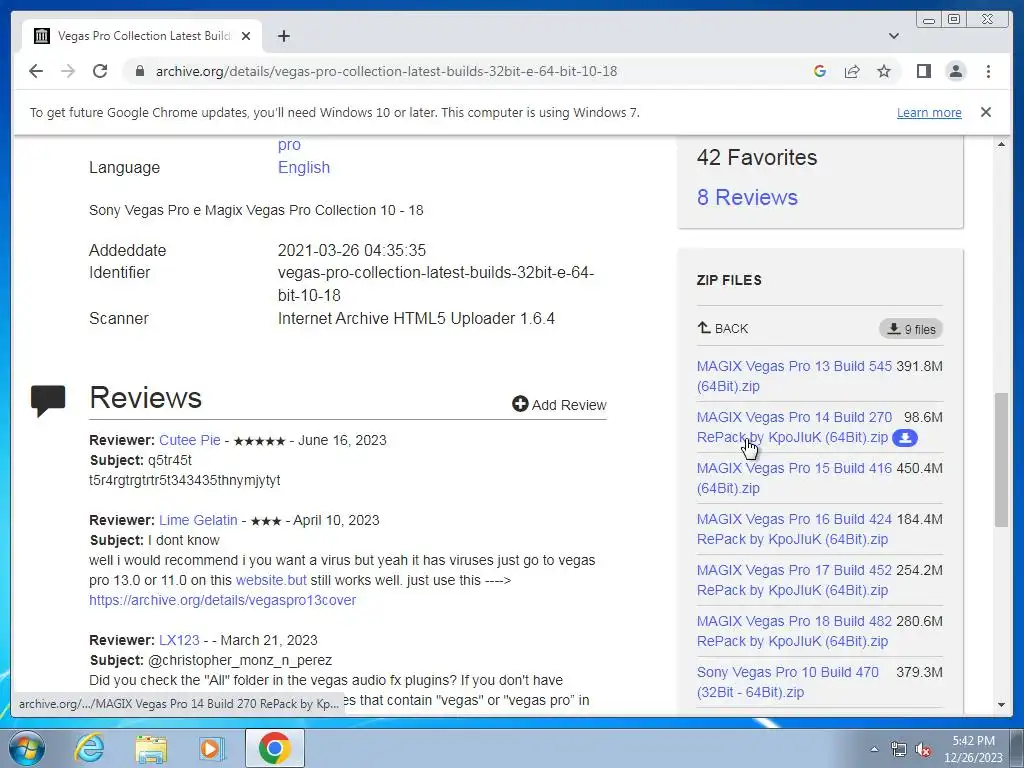Click the scrollbar down arrow
Image resolution: width=1024 pixels, height=768 pixels.
click(1001, 705)
